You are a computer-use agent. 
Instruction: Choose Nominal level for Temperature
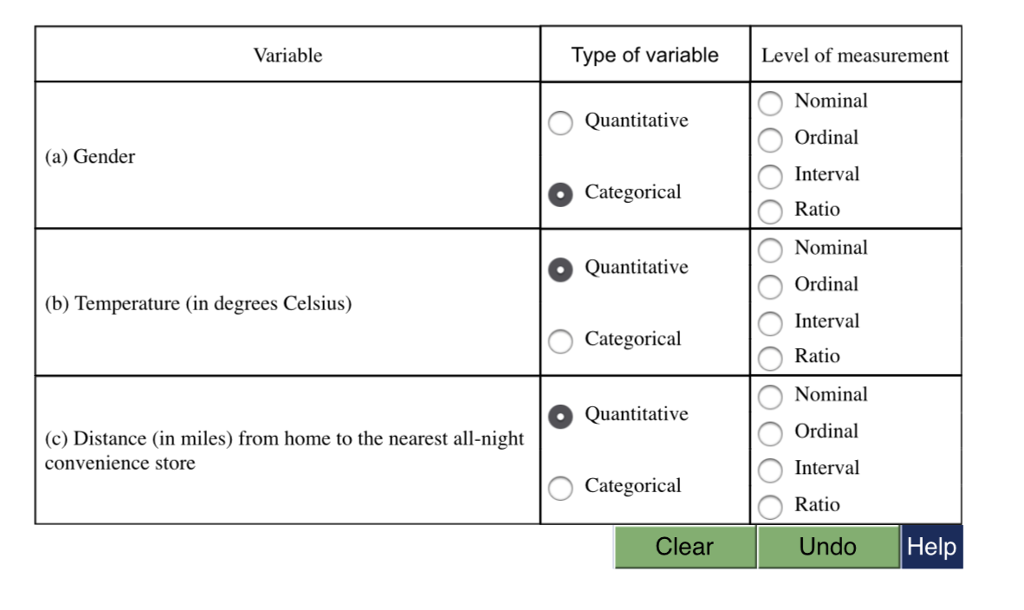[771, 249]
